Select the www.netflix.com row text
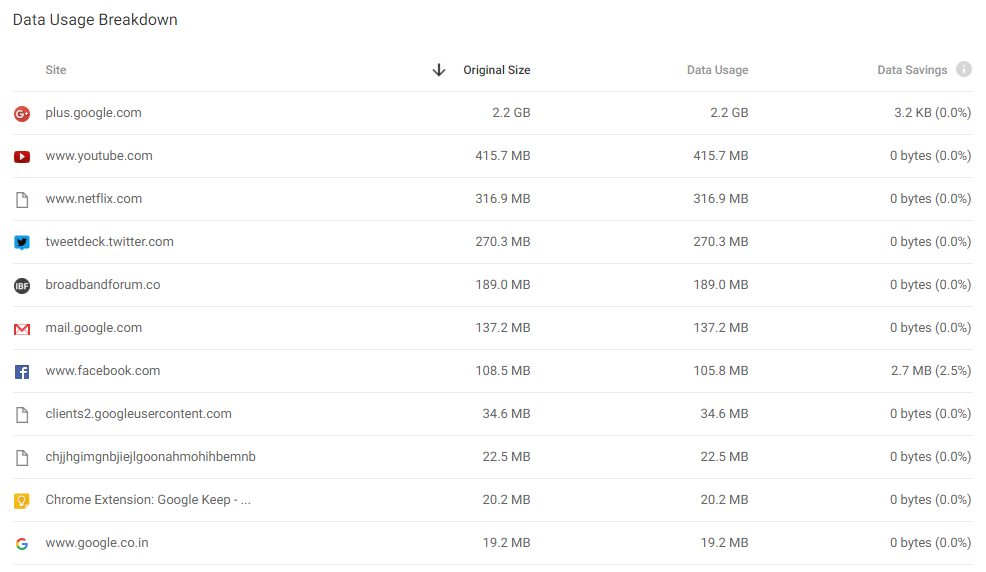Screen dimensions: 986x572 94,199
